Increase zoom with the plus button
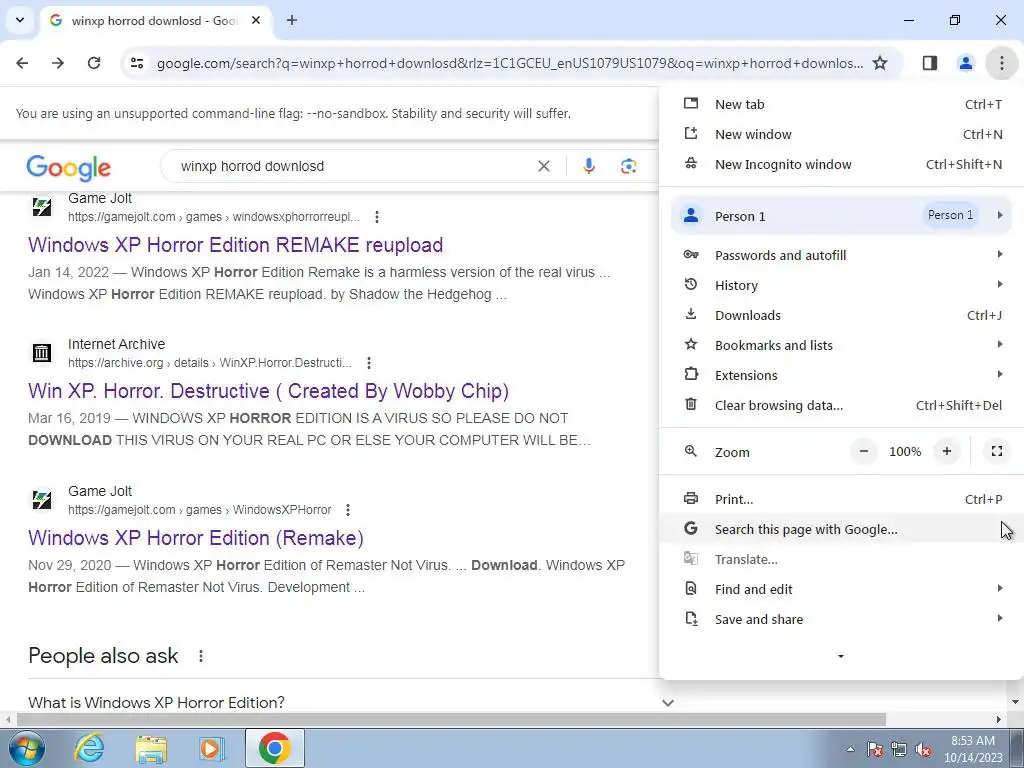 pos(946,451)
